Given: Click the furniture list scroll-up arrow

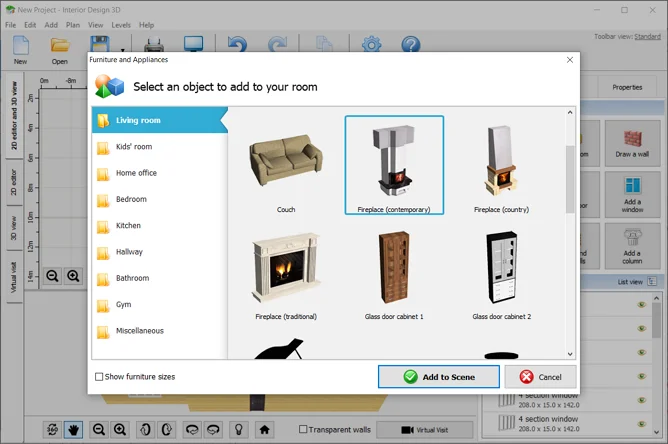Looking at the screenshot, I should click(570, 112).
